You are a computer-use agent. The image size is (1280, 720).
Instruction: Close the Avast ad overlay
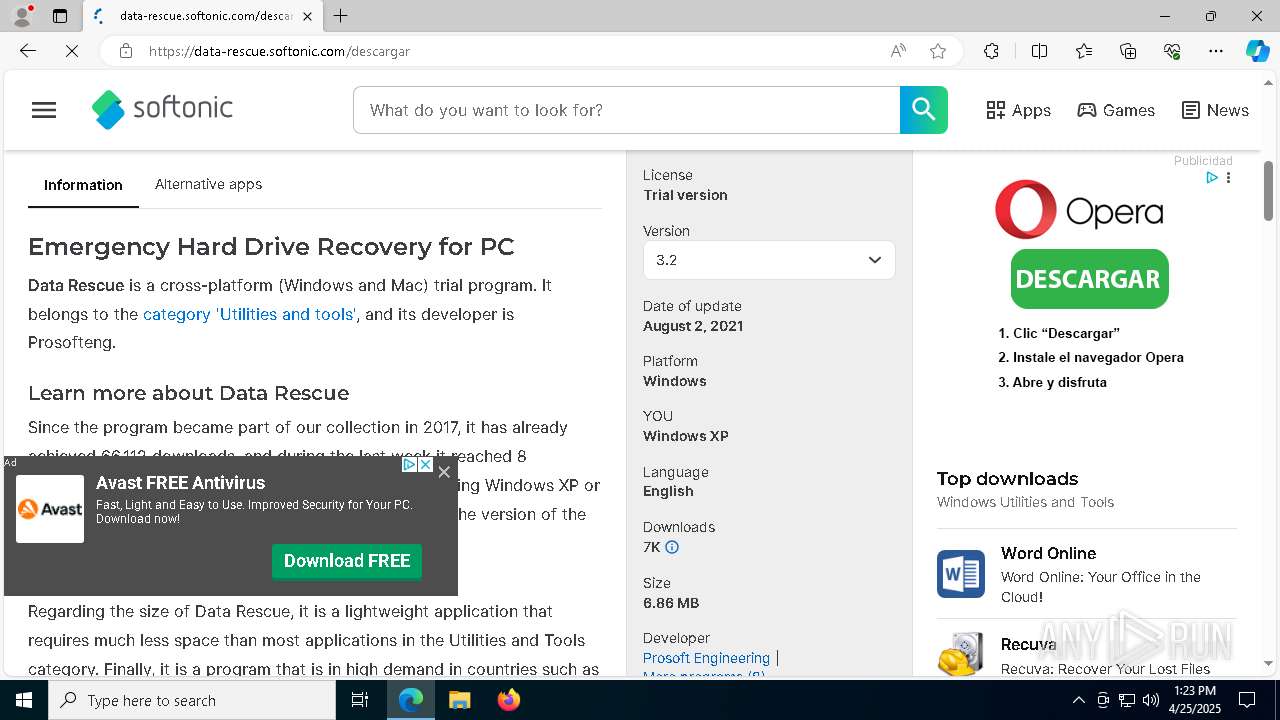[x=444, y=471]
